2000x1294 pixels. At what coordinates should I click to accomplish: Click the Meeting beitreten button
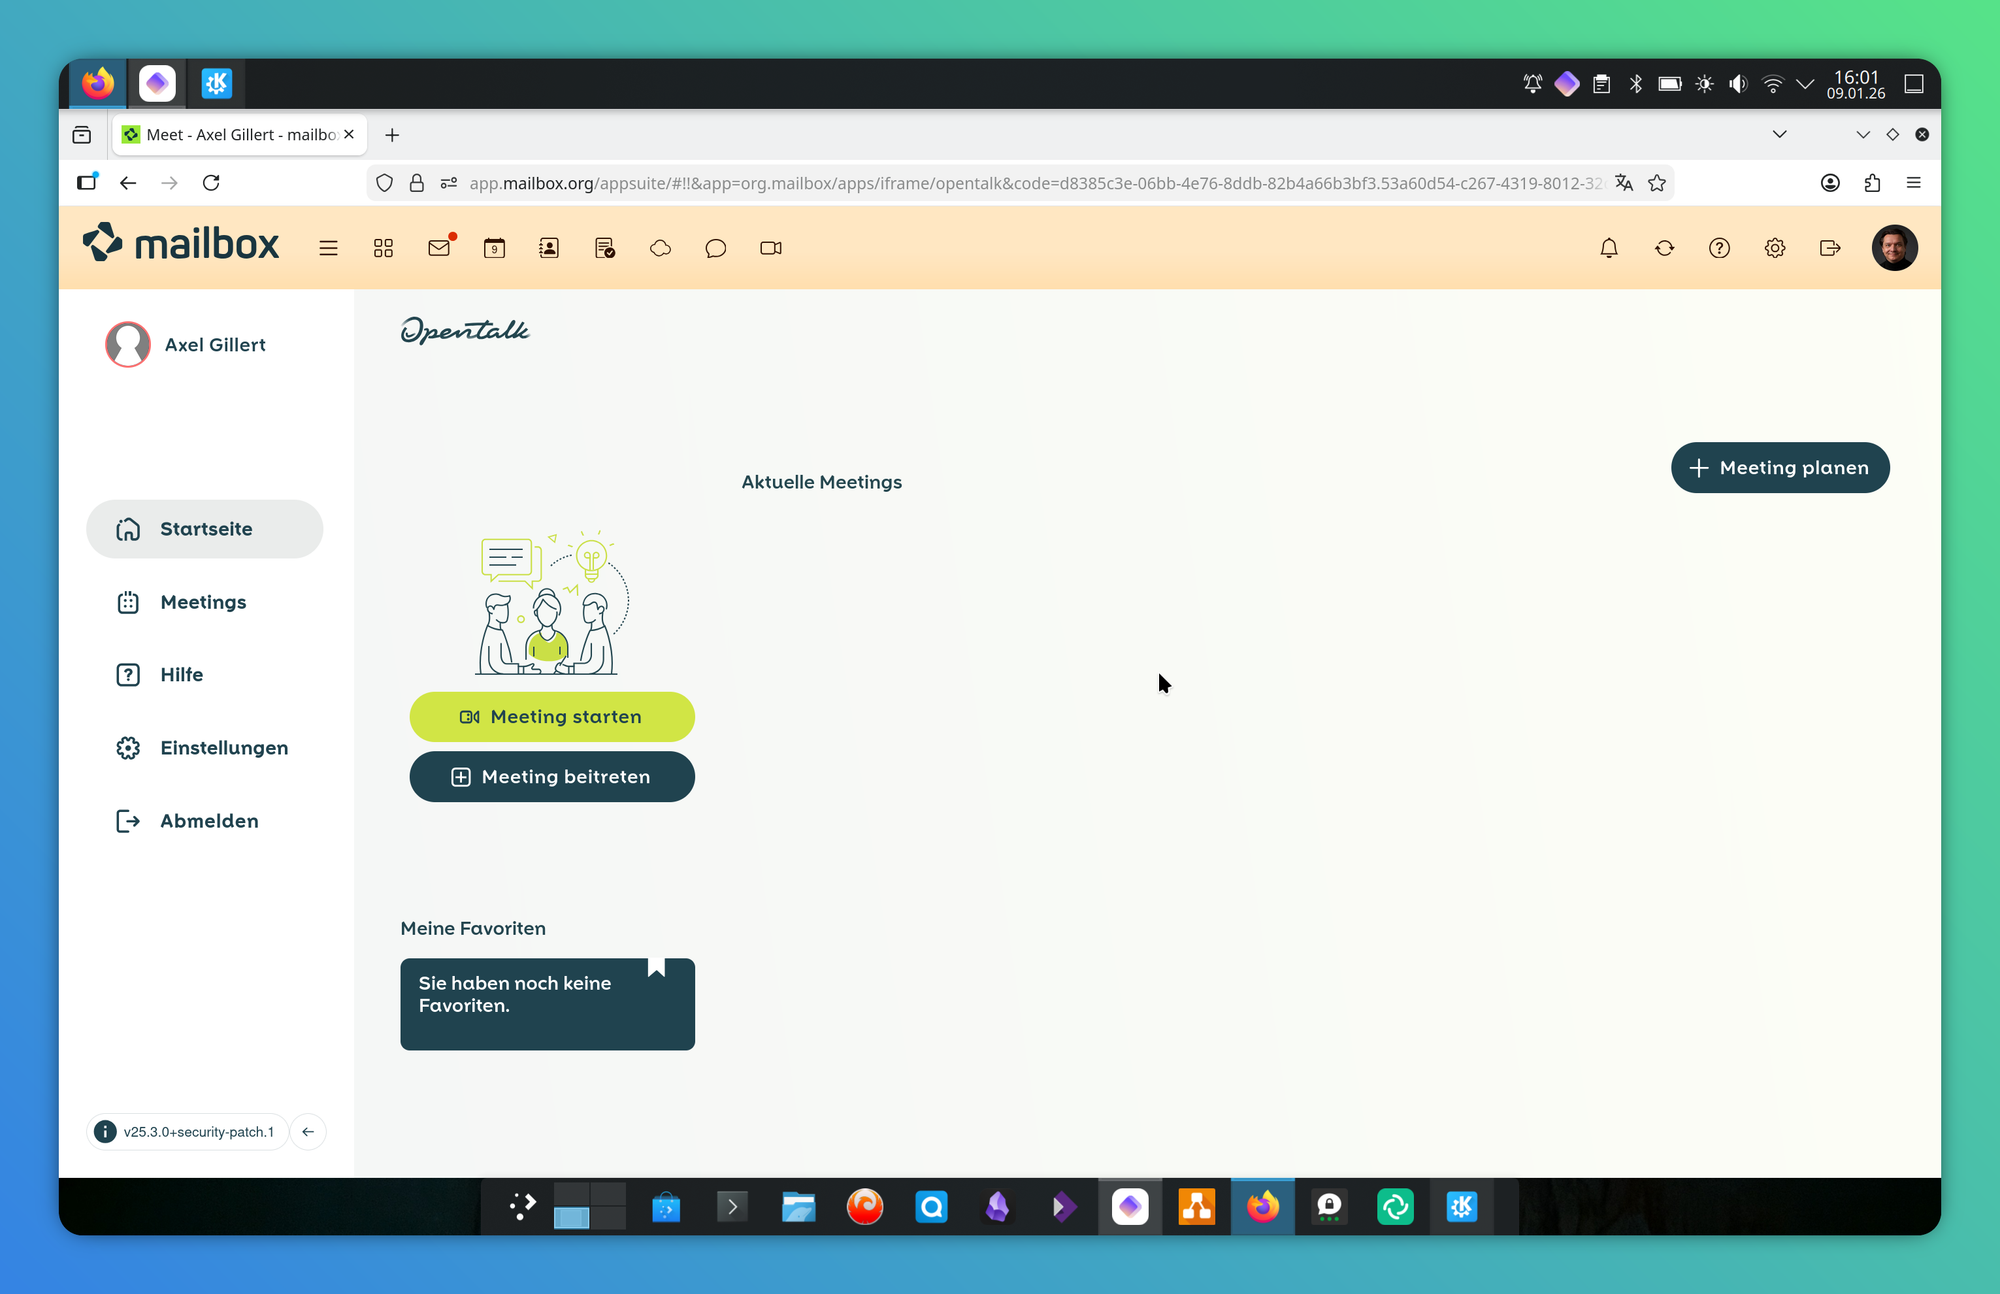(552, 777)
